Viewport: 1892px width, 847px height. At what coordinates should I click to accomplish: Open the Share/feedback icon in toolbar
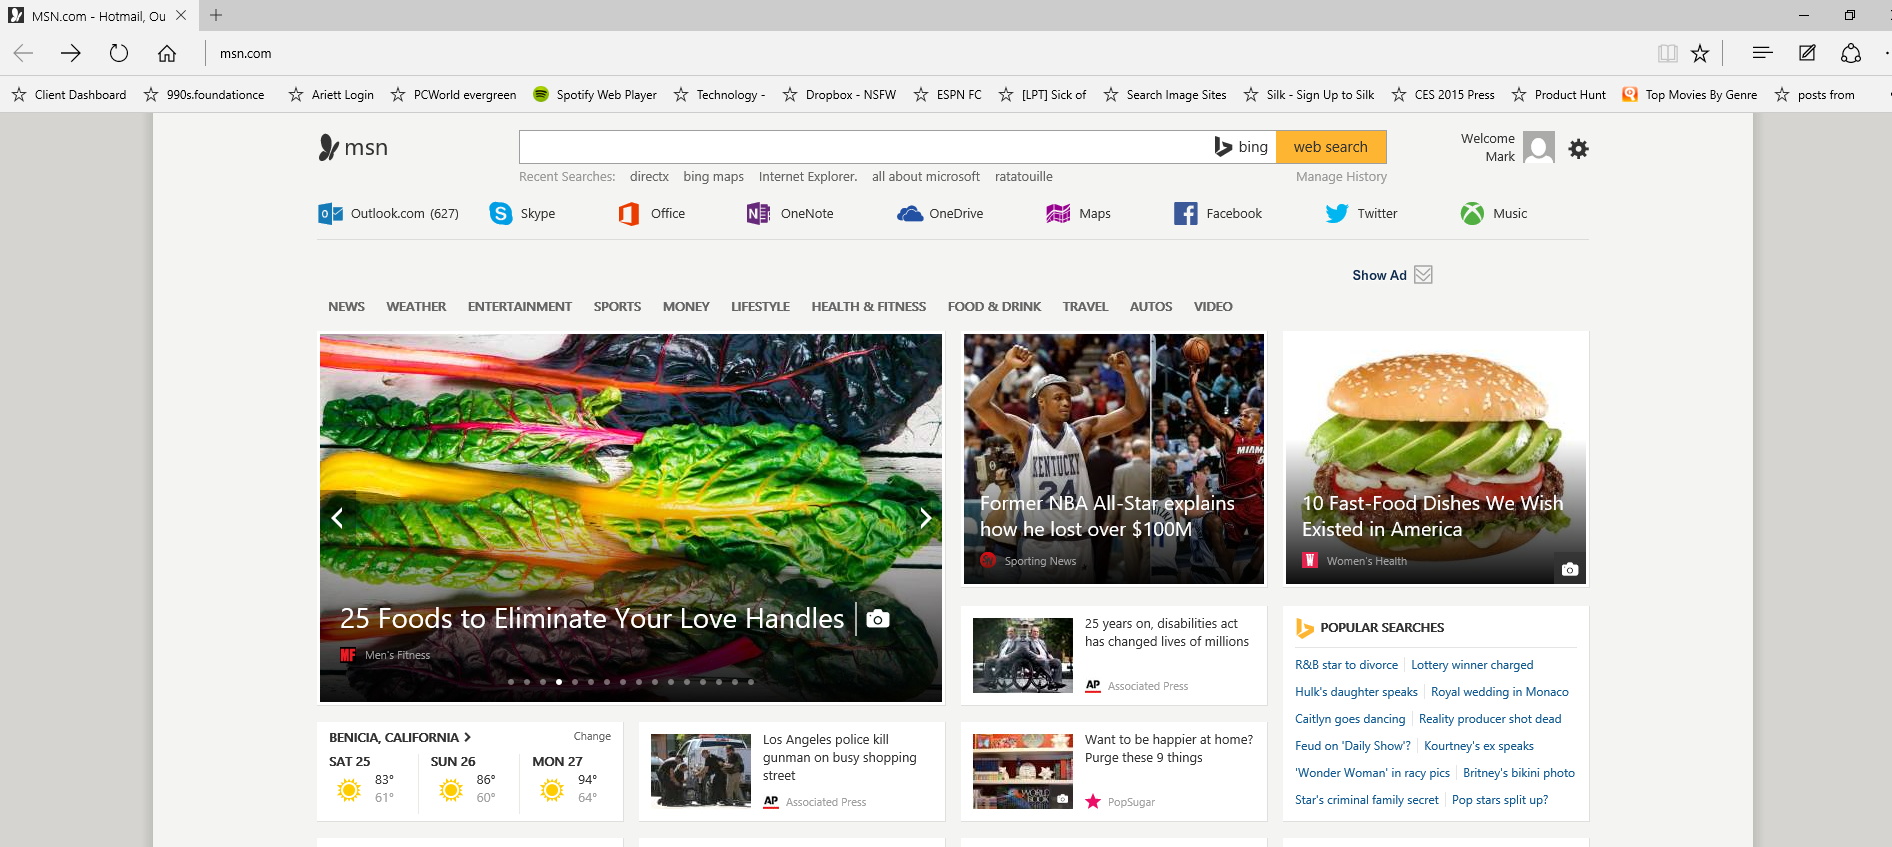pos(1851,53)
